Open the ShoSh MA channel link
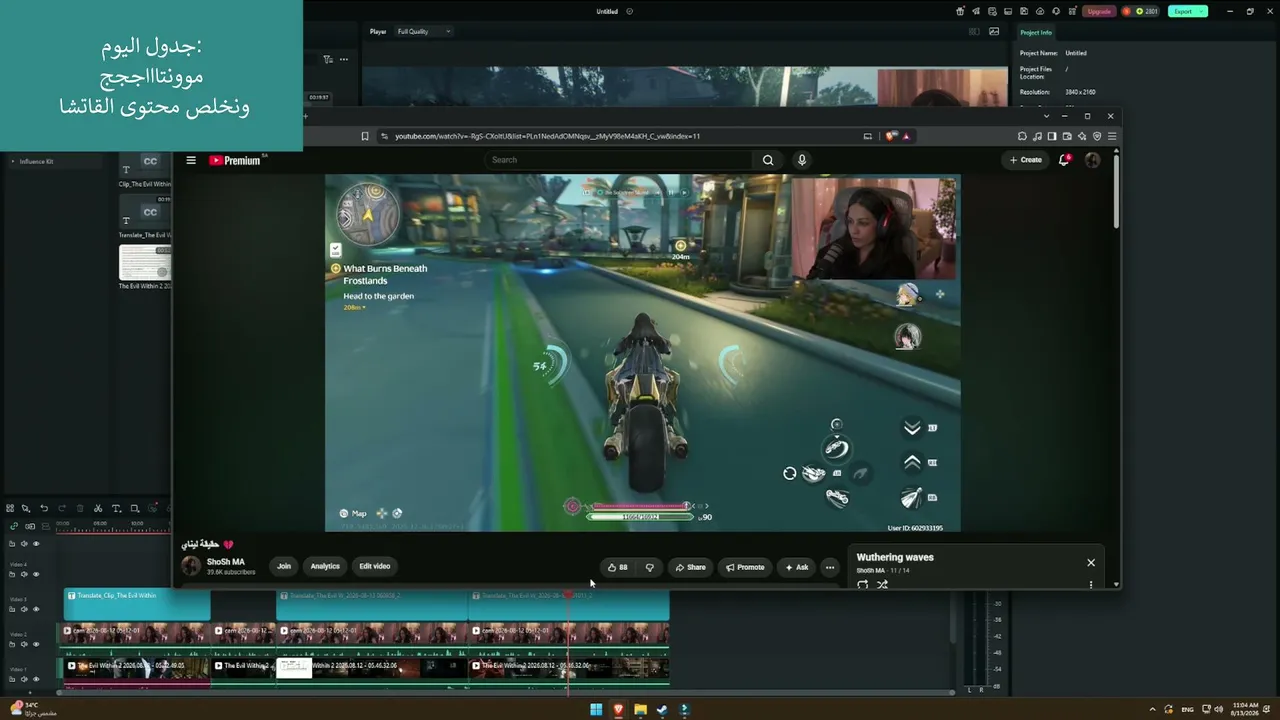This screenshot has width=1280, height=720. point(225,562)
